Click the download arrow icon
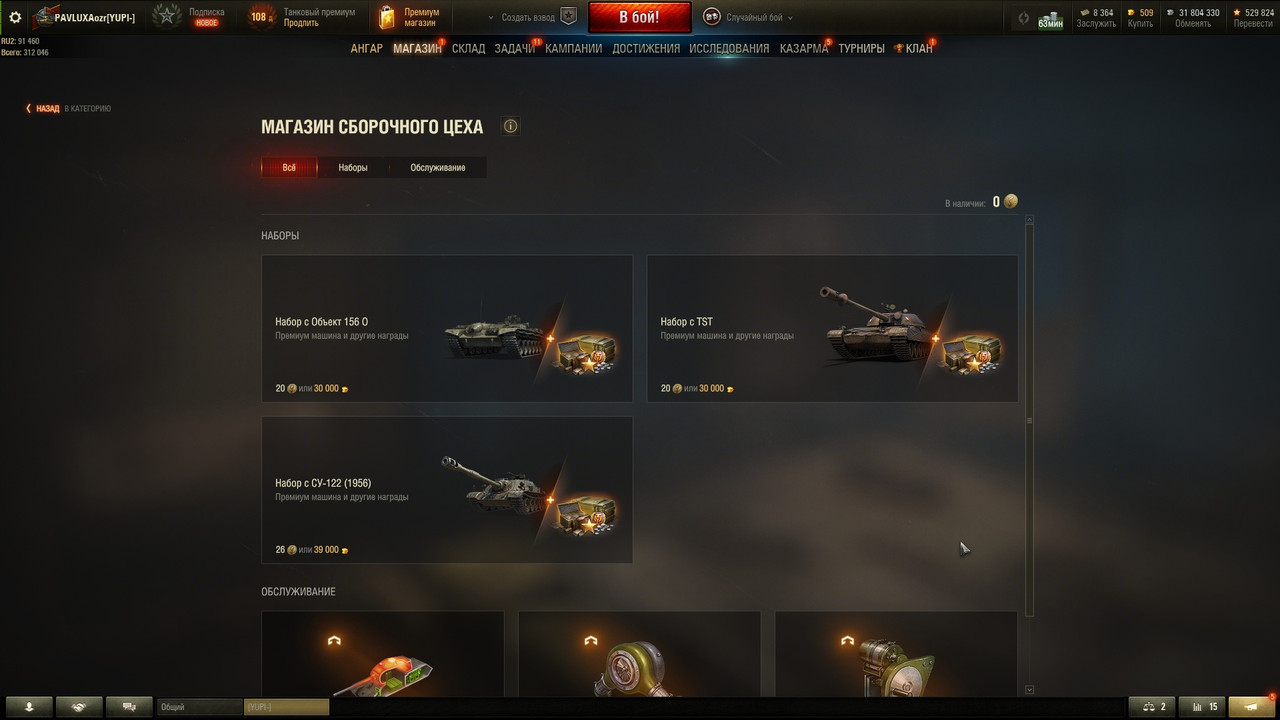Image resolution: width=1280 pixels, height=720 pixels. [x=28, y=706]
